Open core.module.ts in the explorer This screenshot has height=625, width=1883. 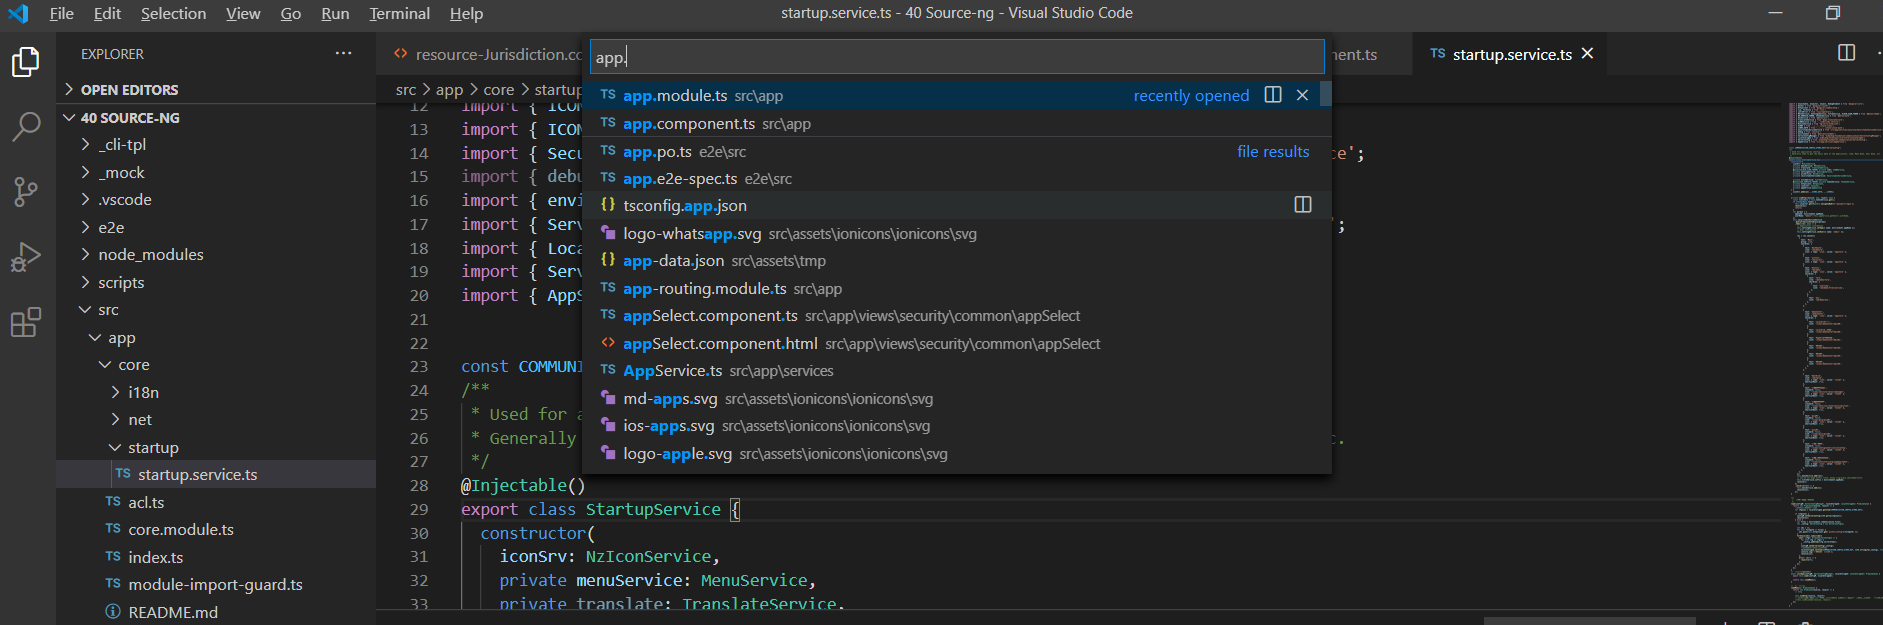181,530
